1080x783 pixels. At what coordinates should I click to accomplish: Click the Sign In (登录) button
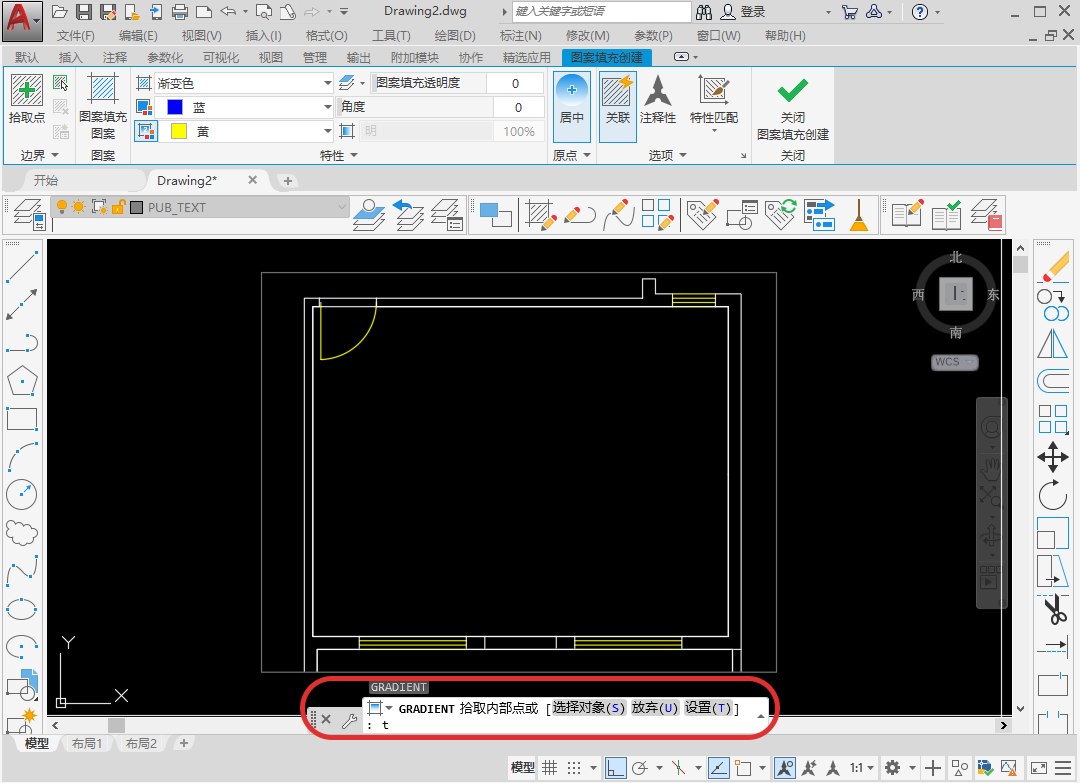742,12
